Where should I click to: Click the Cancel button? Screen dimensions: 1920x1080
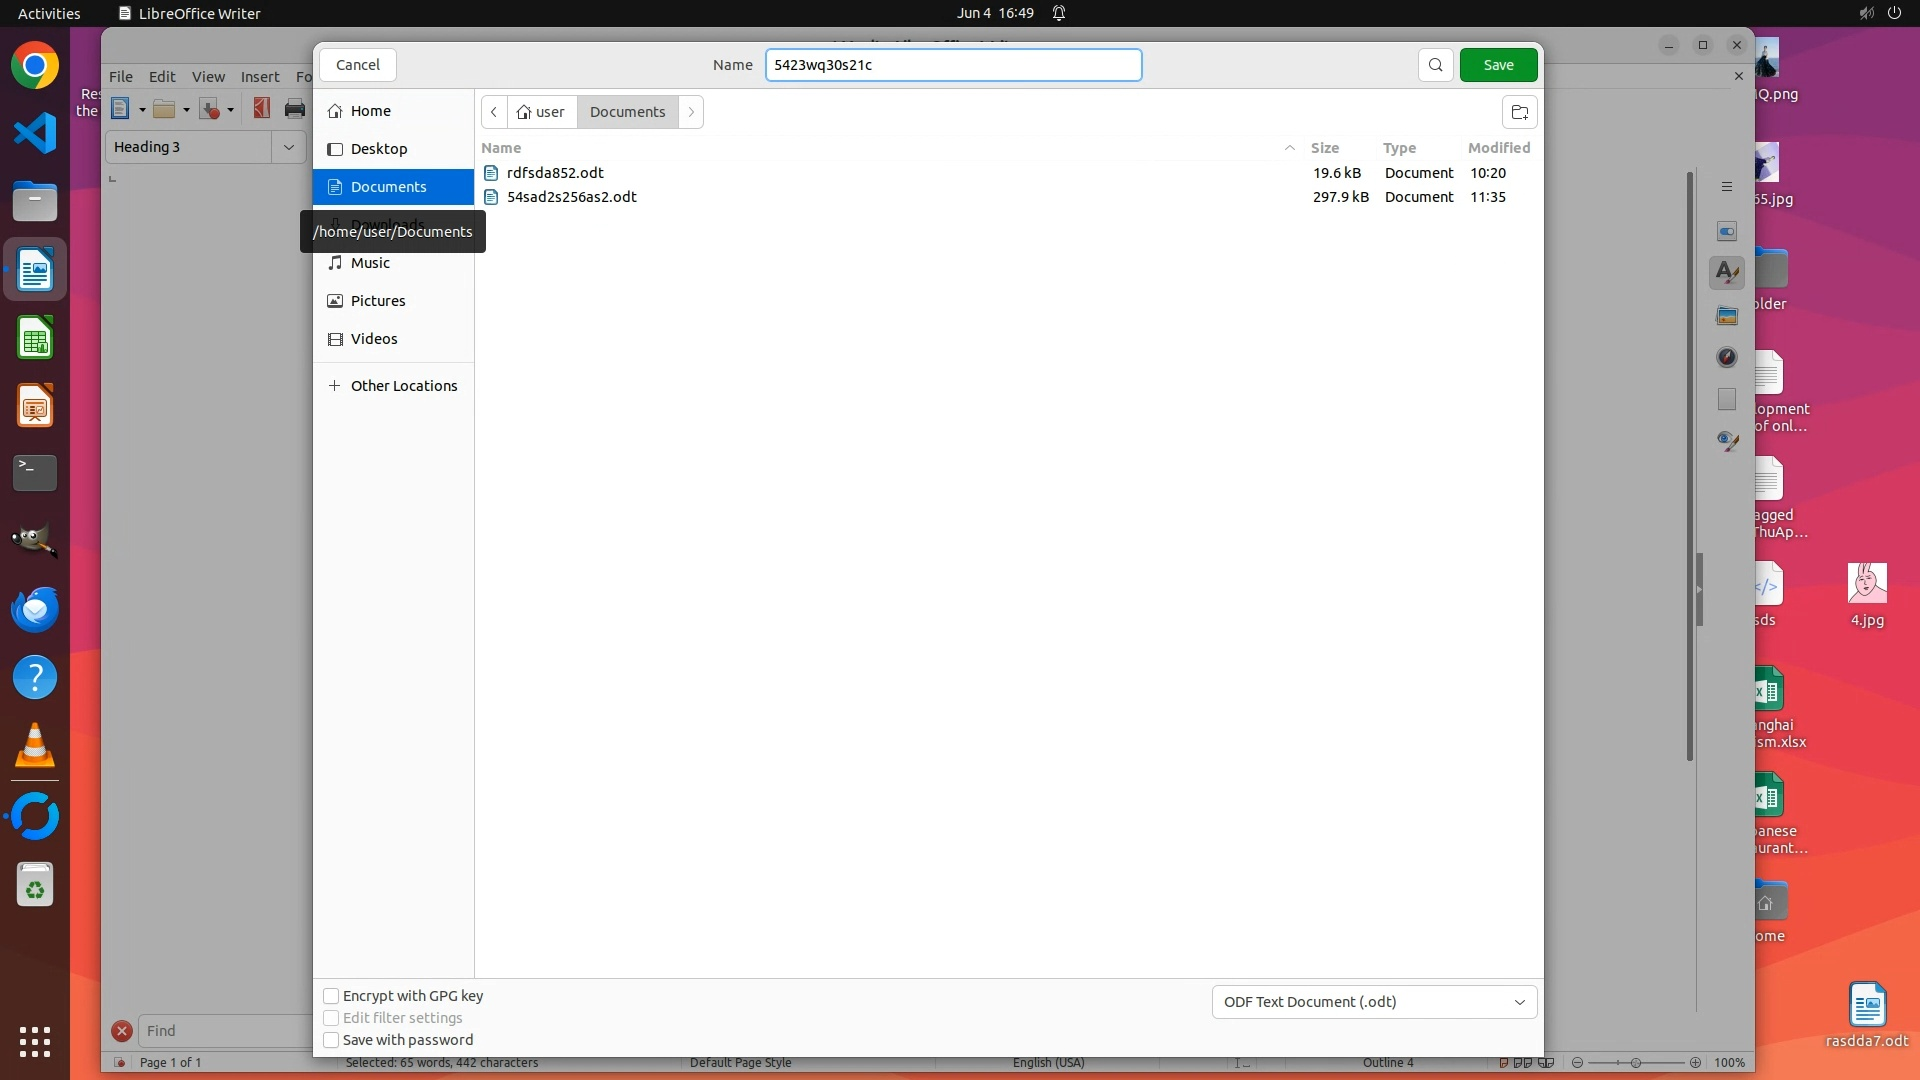pos(358,65)
